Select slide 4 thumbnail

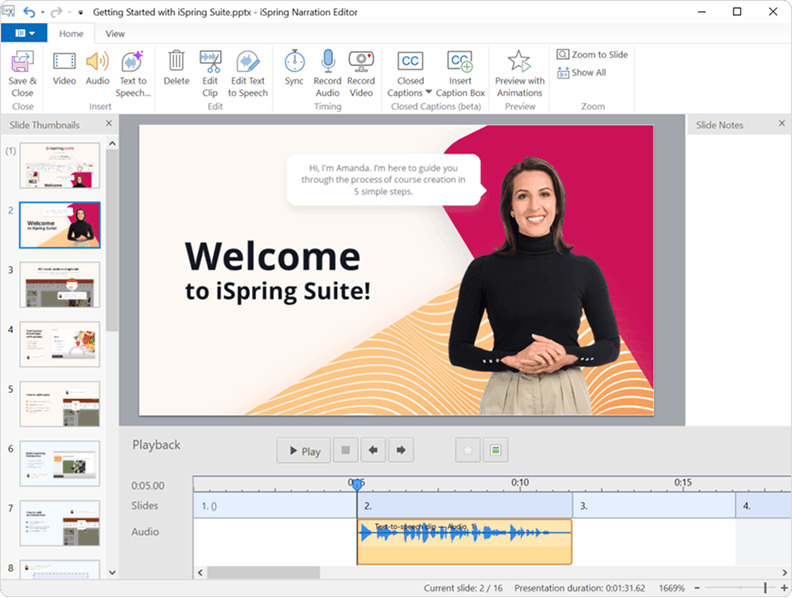[x=60, y=344]
